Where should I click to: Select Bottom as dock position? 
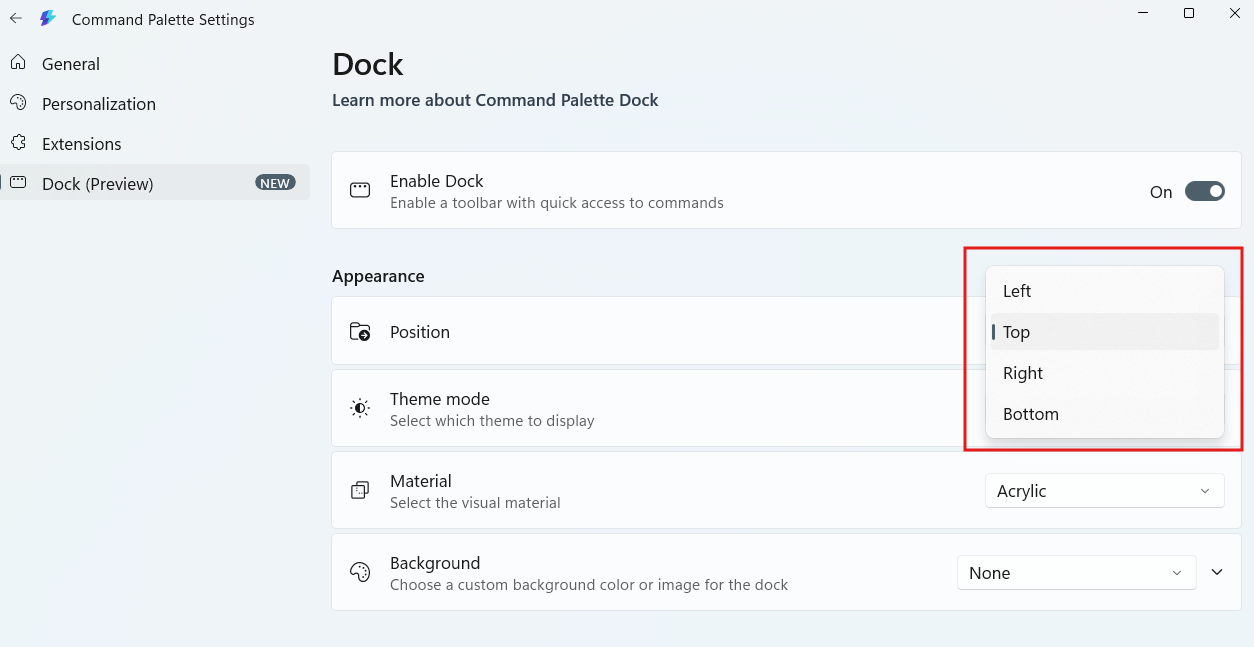click(x=1030, y=413)
